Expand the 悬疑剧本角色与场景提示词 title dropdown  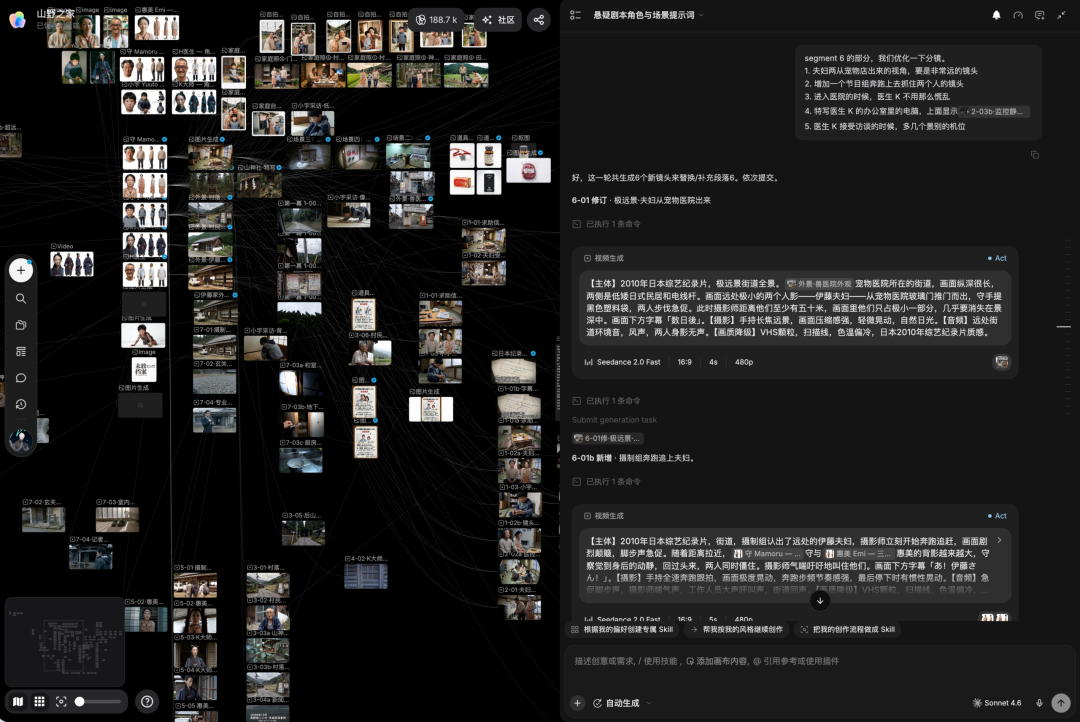[x=648, y=15]
